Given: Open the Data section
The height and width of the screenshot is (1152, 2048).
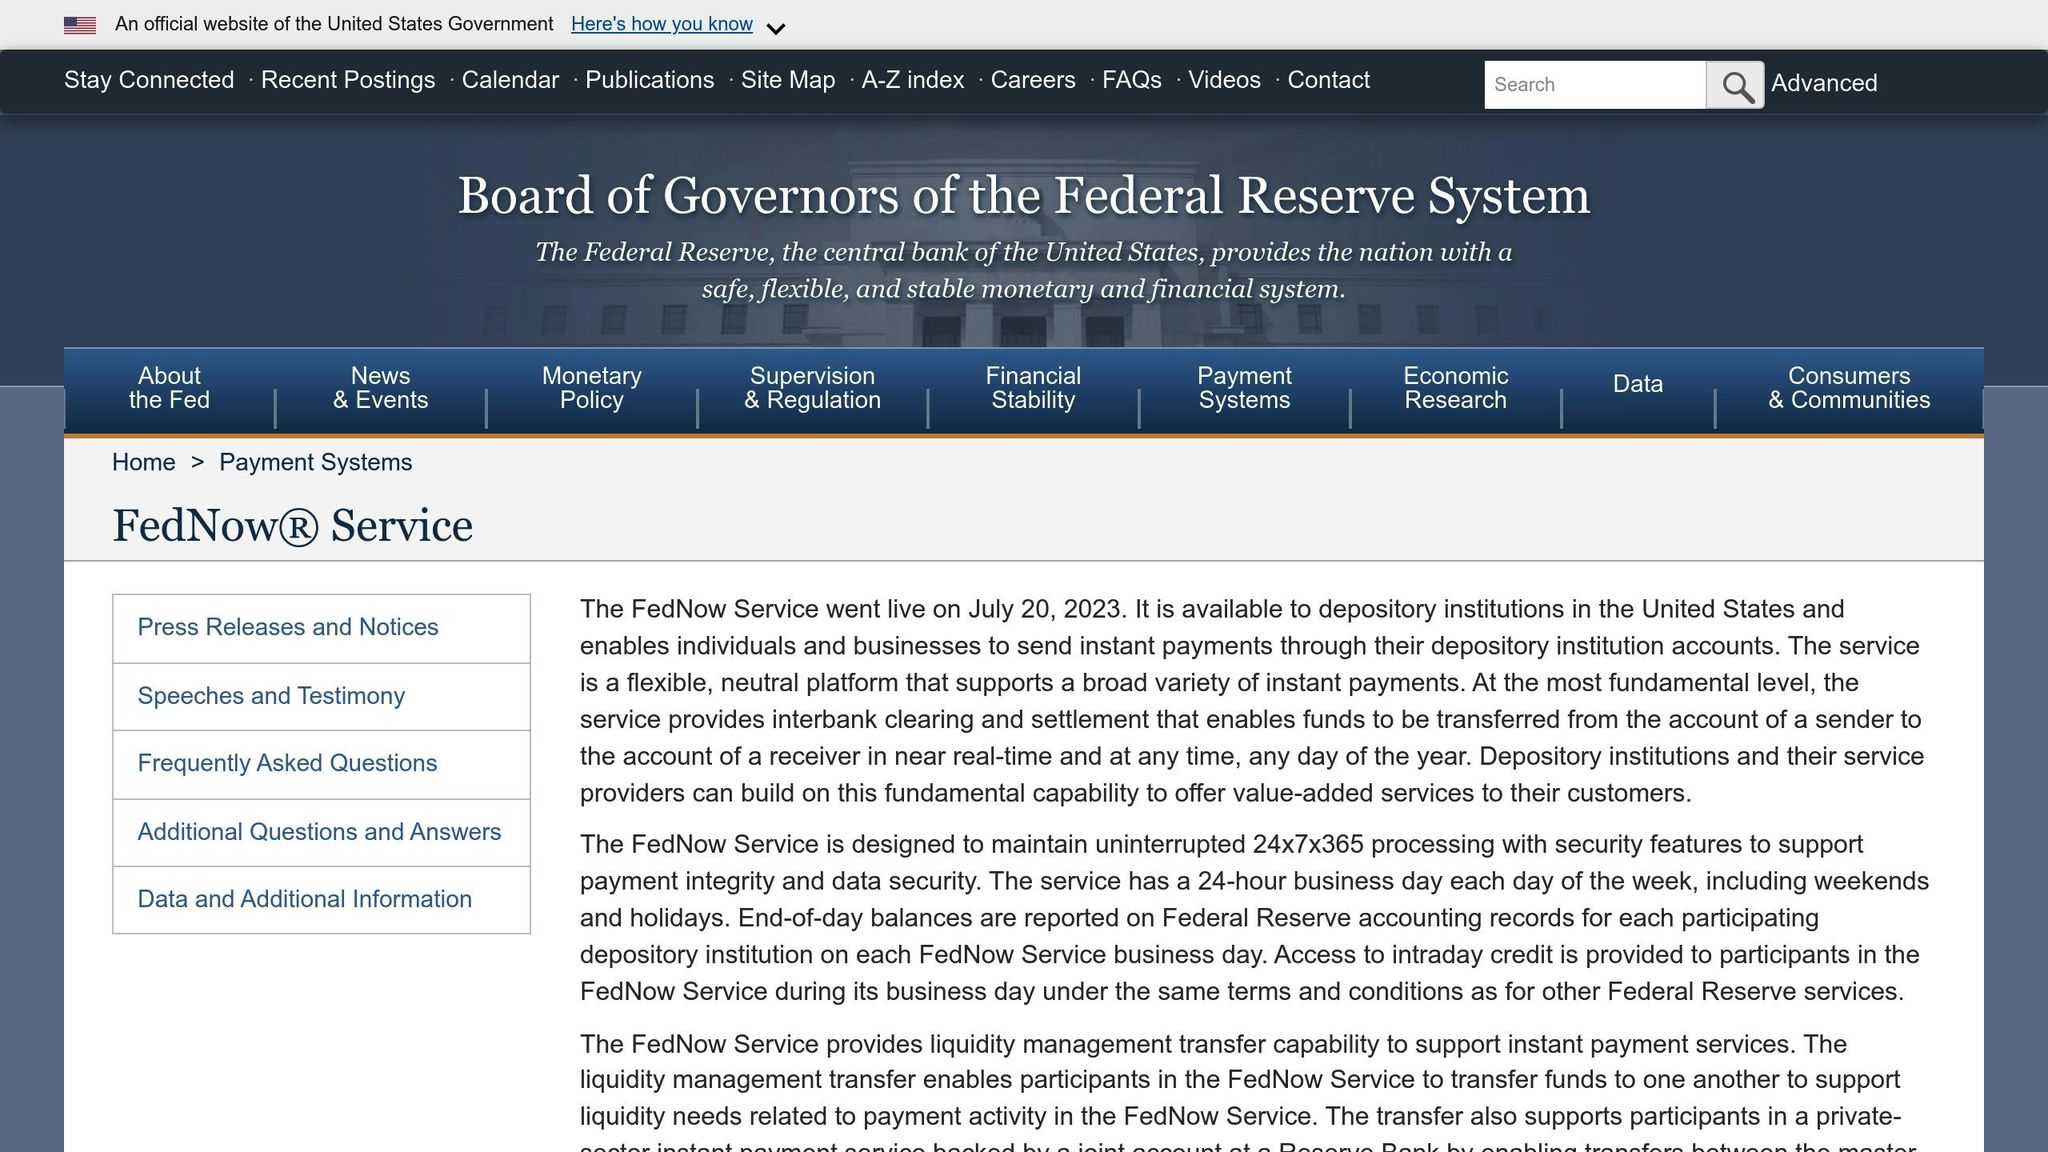Looking at the screenshot, I should [x=1637, y=385].
